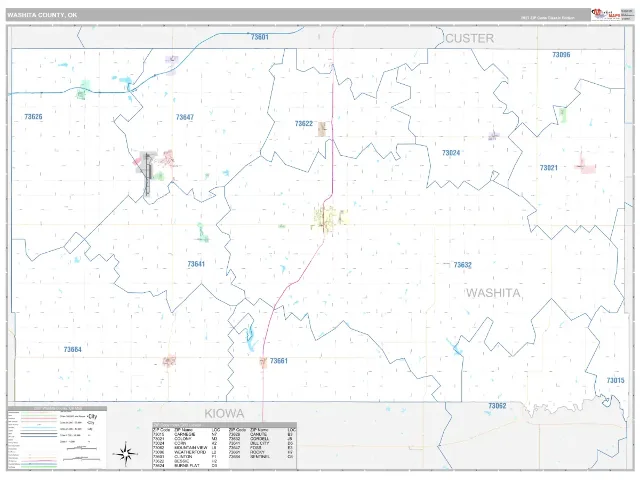Select ZIP code label 73015
The width and height of the screenshot is (640, 480).
[616, 380]
